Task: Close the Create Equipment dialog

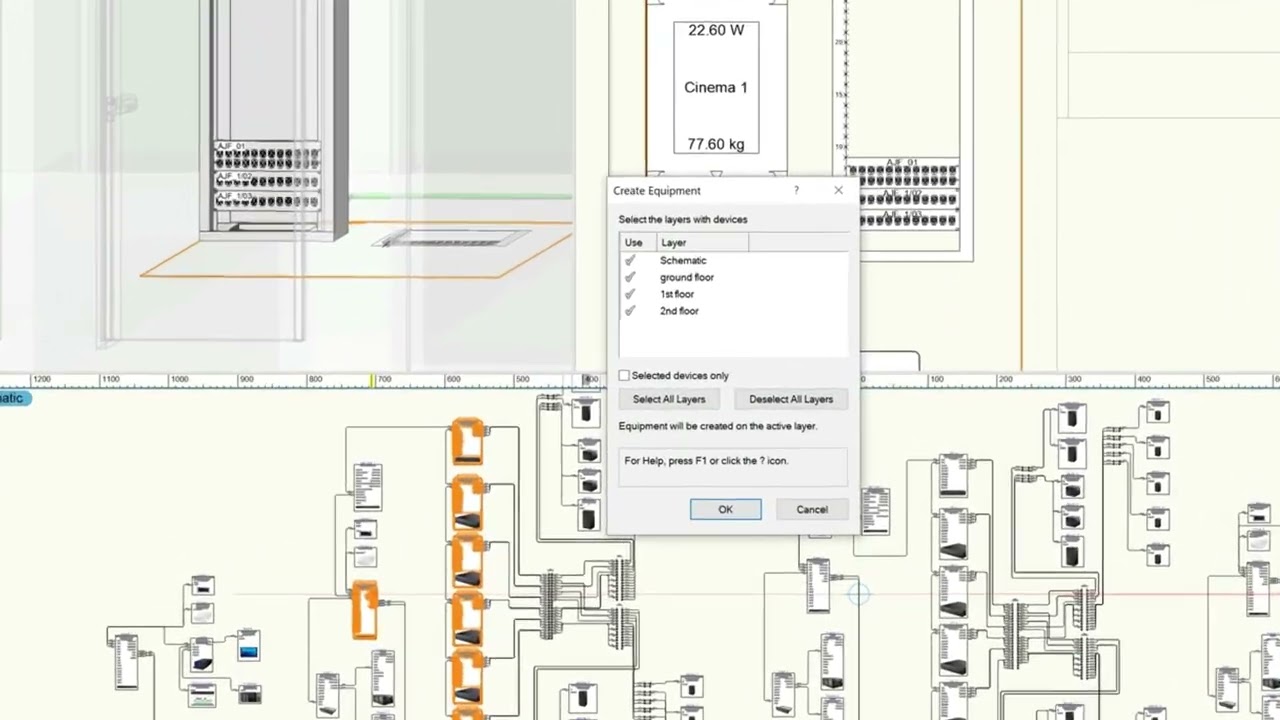Action: (838, 190)
